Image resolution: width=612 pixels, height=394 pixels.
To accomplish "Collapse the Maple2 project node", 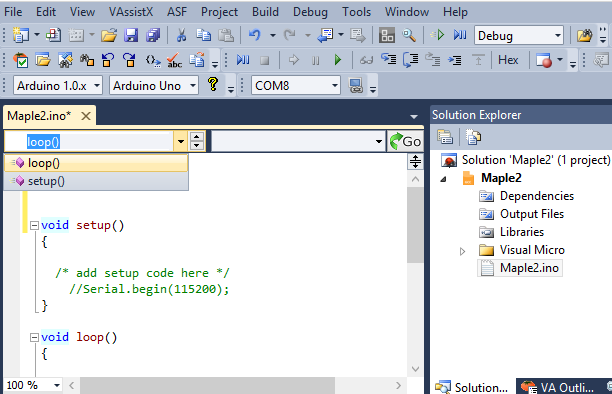I will [x=443, y=179].
